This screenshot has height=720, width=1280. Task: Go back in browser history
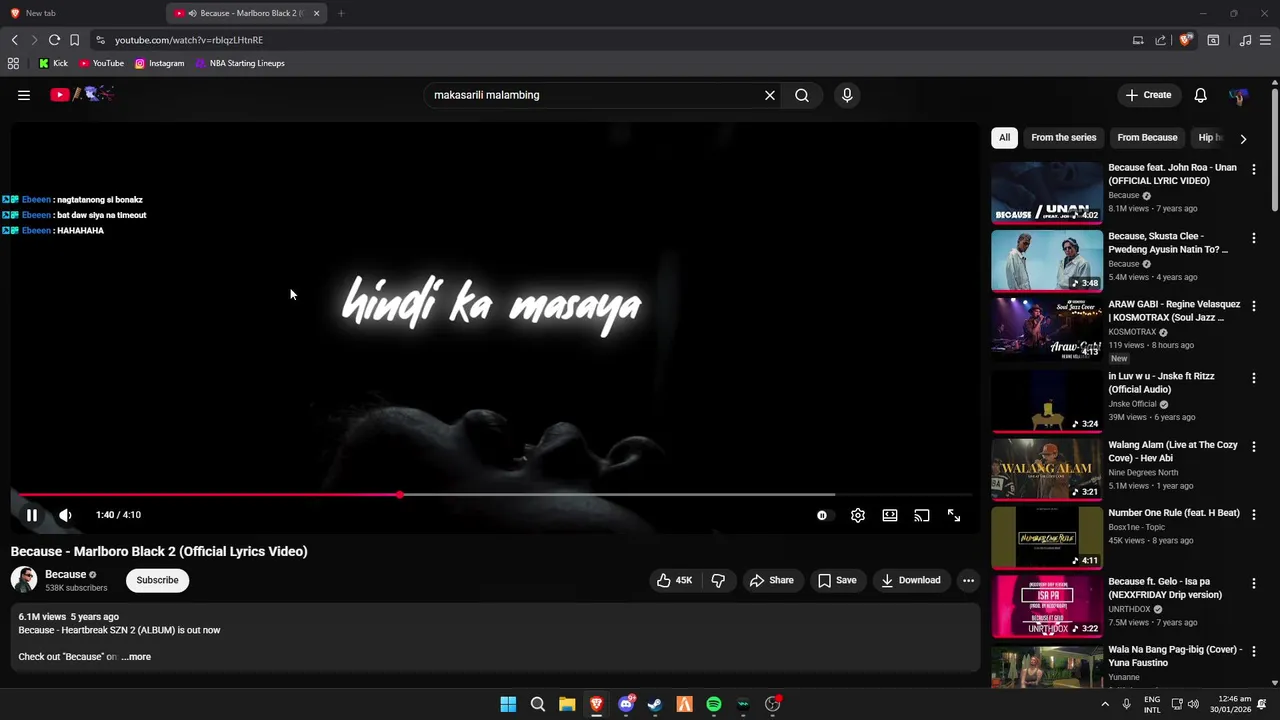(14, 40)
